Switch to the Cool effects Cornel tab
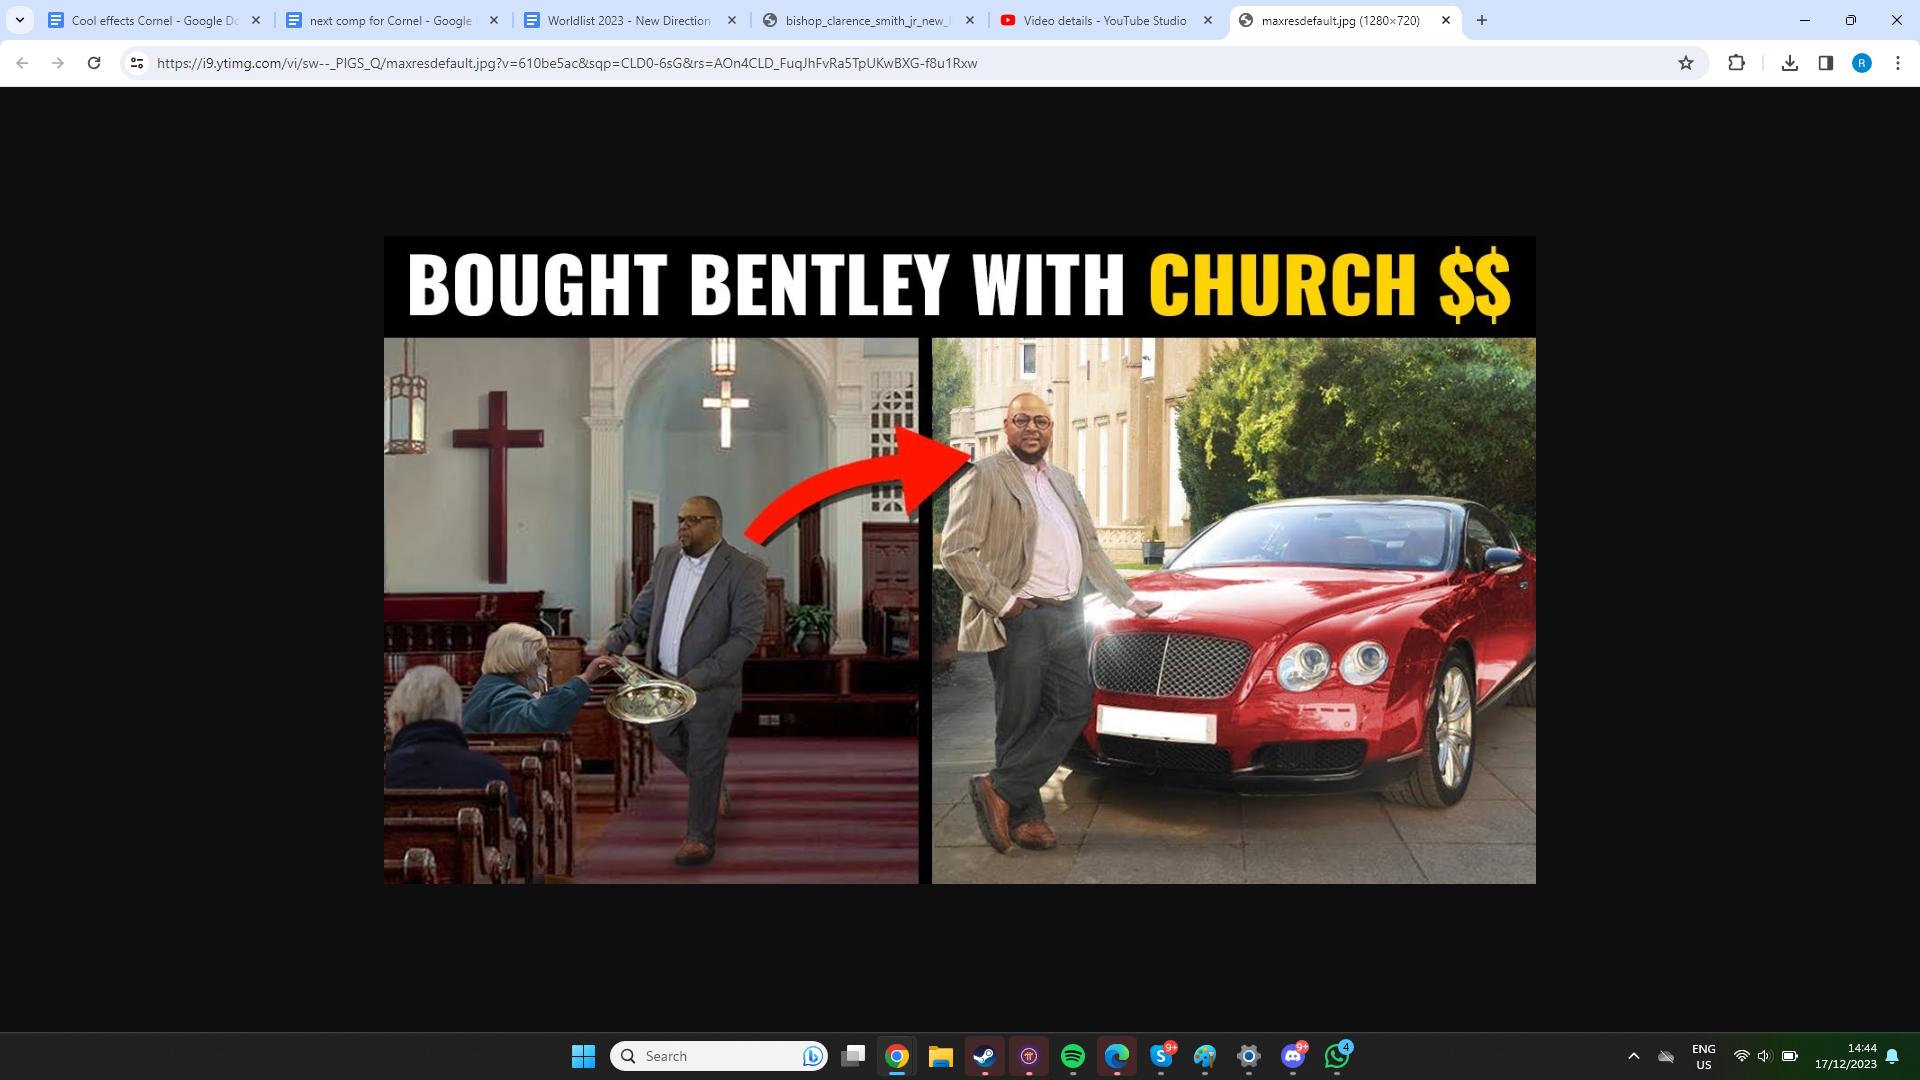The image size is (1920, 1080). pyautogui.click(x=155, y=20)
